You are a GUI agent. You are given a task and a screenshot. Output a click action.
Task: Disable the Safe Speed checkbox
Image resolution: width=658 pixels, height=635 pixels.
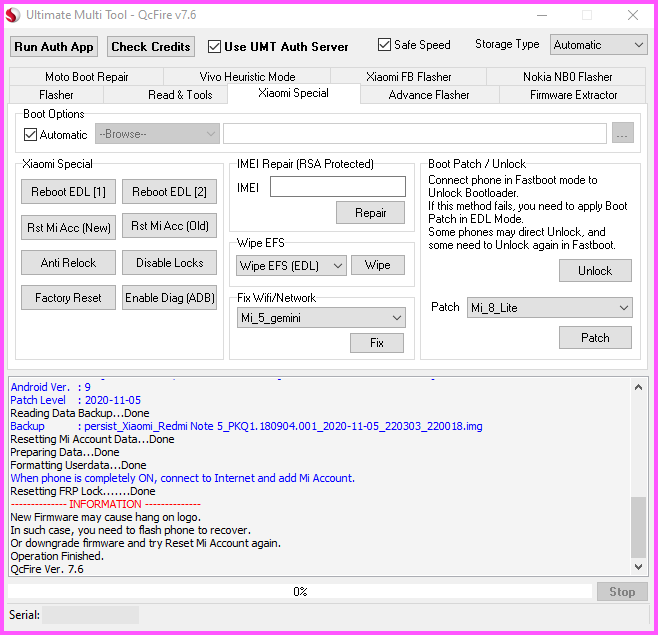[384, 44]
